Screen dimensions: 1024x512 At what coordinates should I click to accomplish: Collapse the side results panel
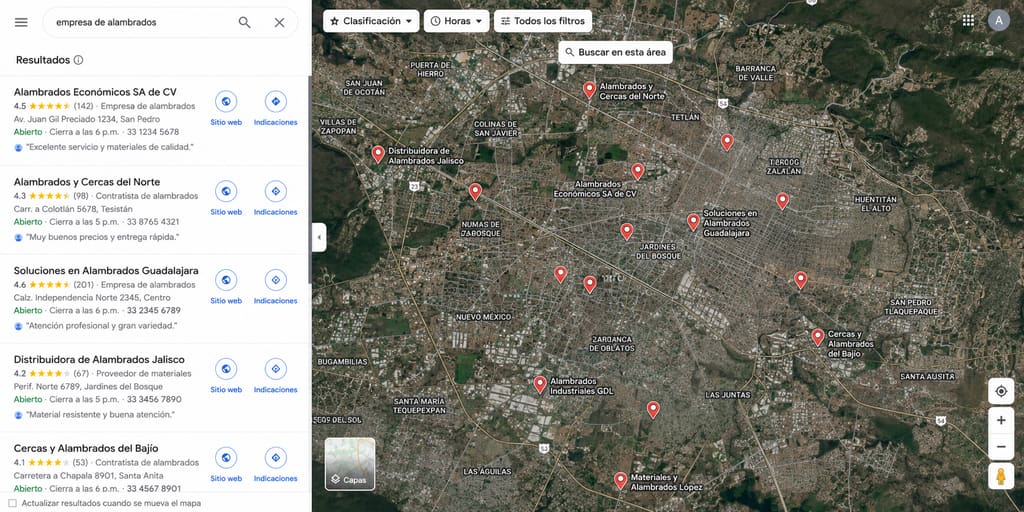319,237
